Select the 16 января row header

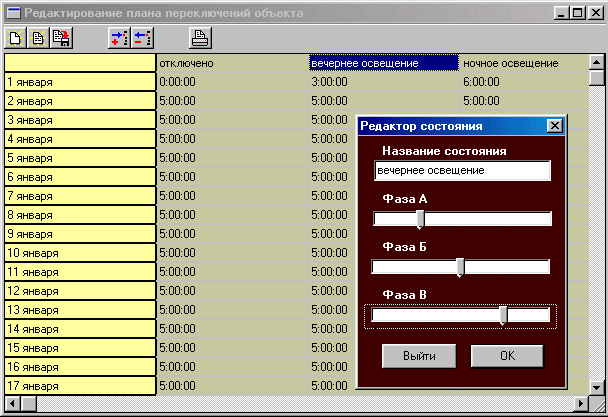click(80, 367)
